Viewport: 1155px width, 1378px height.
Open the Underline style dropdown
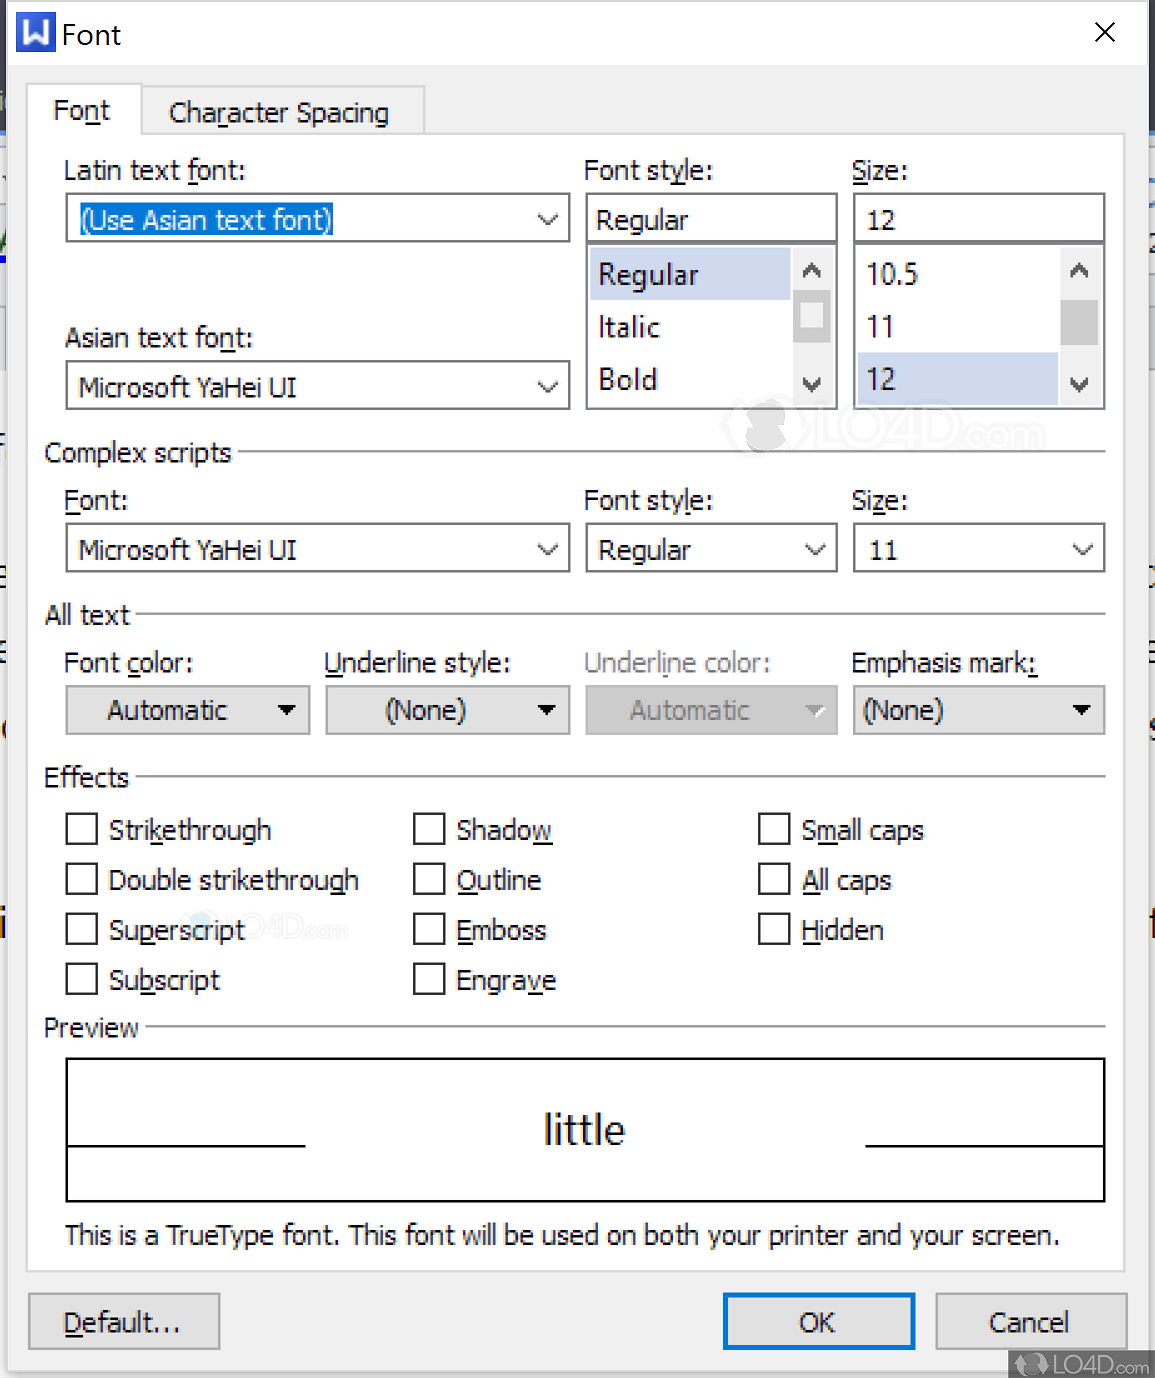click(x=546, y=710)
